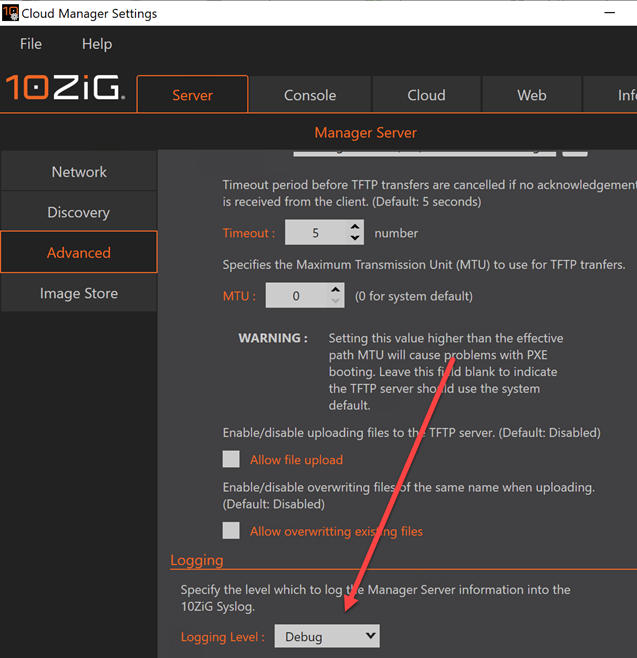Screen dimensions: 637x658
Task: Click the Manager Server heading
Action: [365, 133]
